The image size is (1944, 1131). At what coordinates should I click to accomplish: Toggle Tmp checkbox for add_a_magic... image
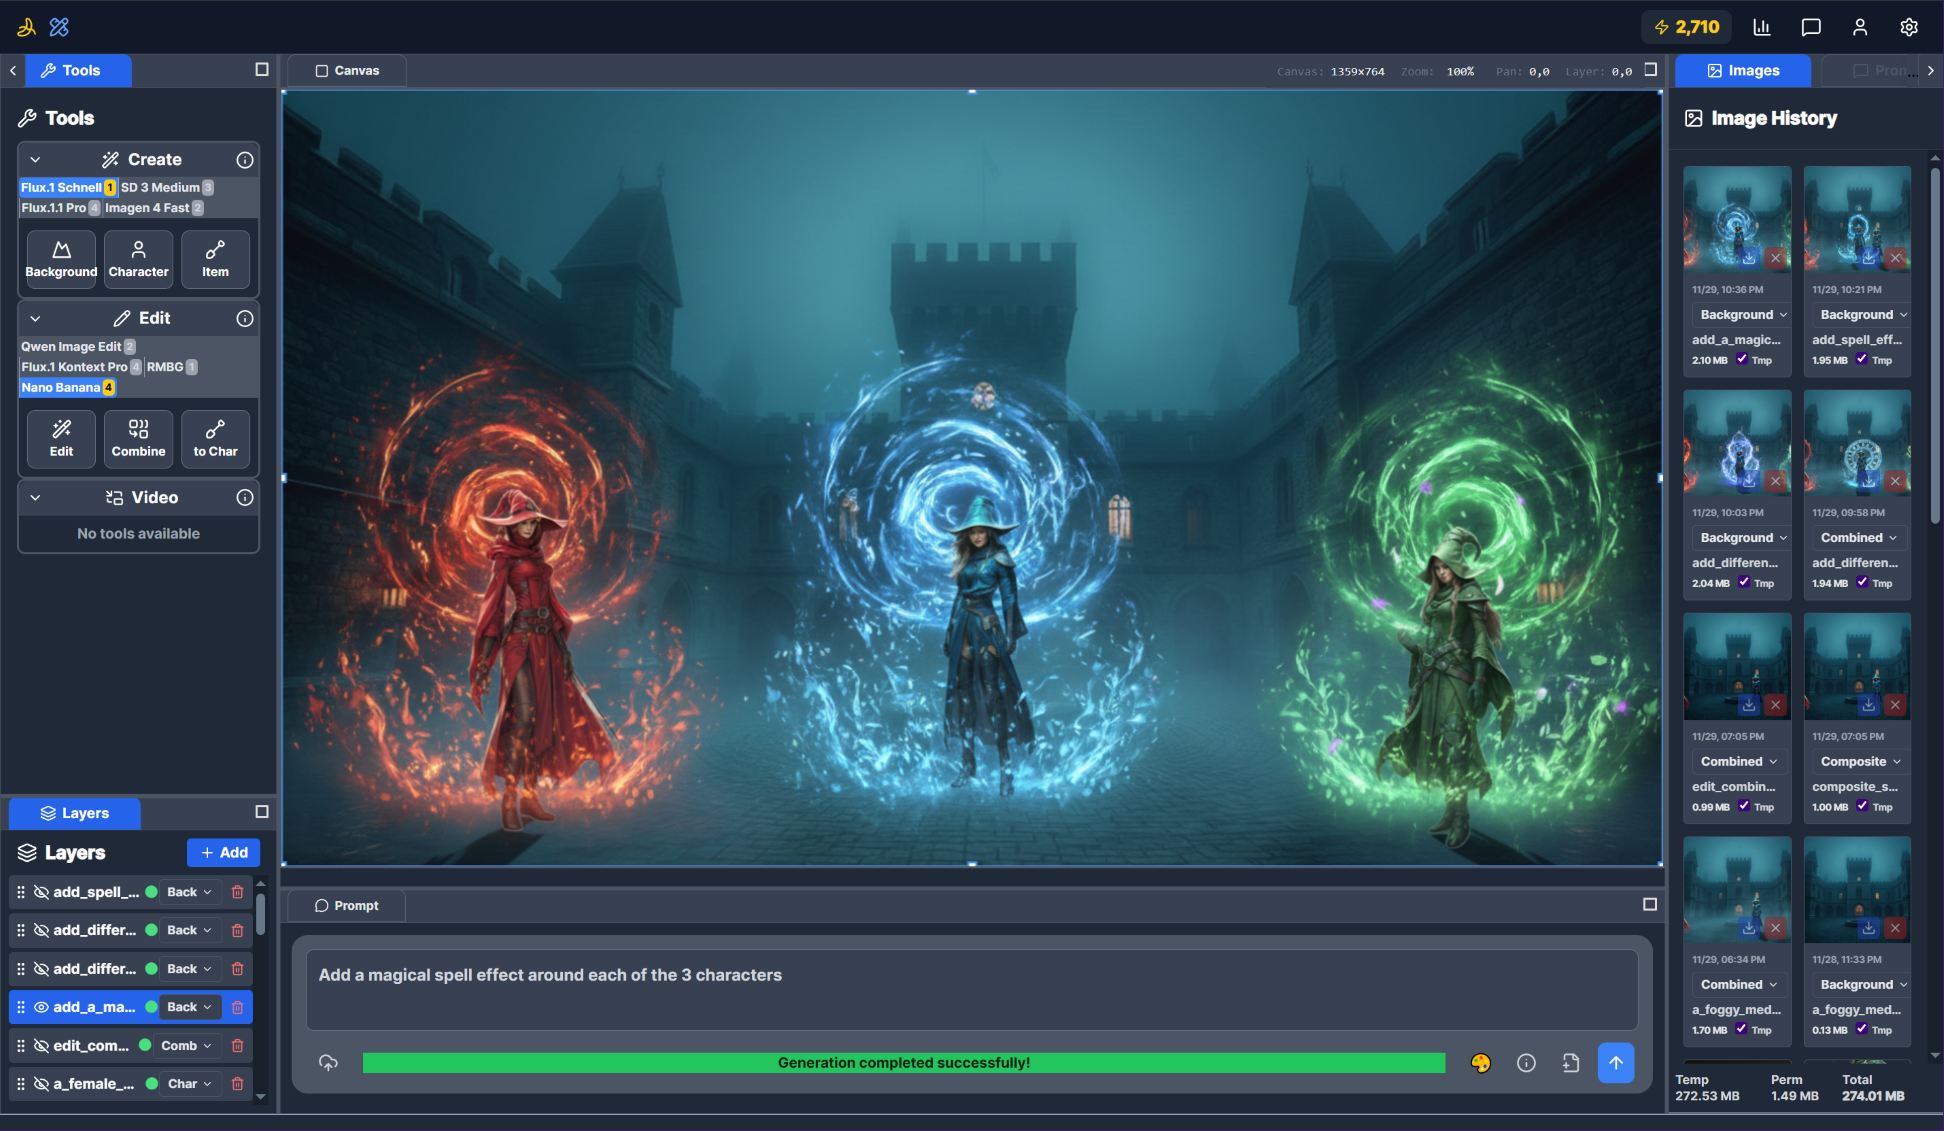1742,359
